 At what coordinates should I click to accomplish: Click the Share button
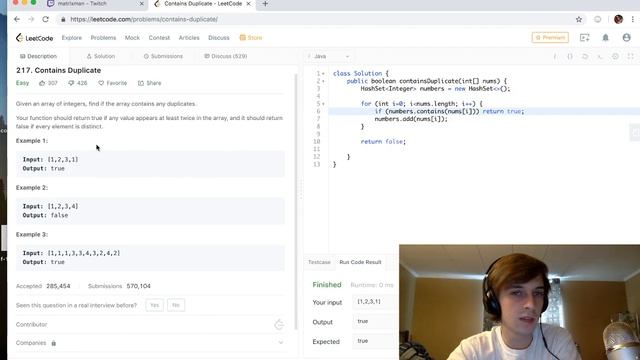coord(149,83)
